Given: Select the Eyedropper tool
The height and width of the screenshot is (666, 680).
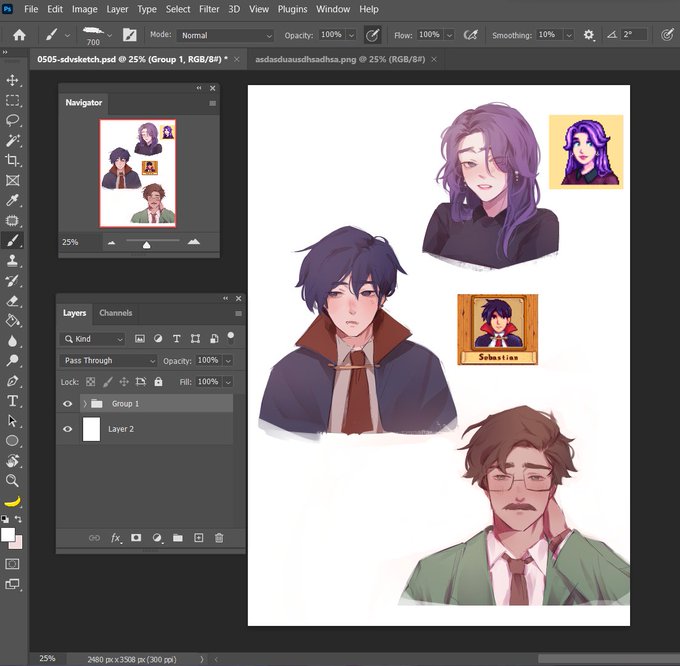Looking at the screenshot, I should [12, 200].
